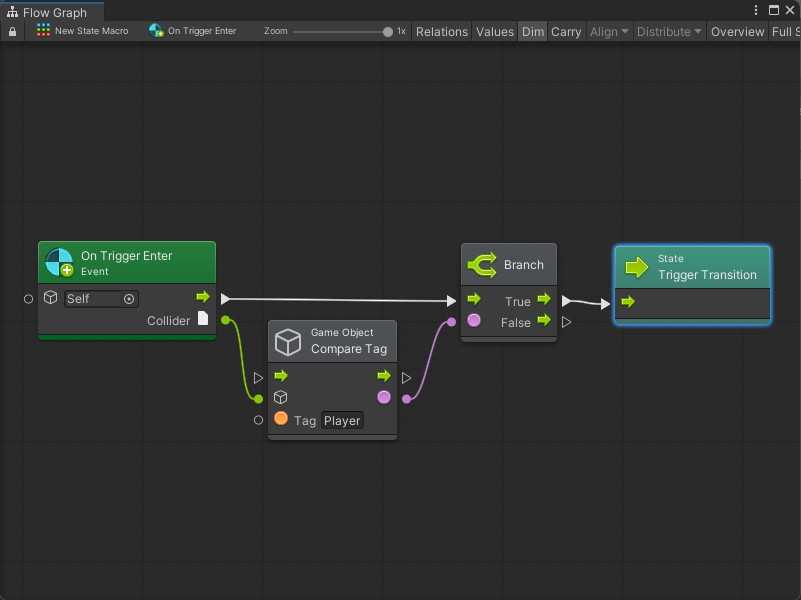
Task: Click the Collider output port icon
Action: 203,319
